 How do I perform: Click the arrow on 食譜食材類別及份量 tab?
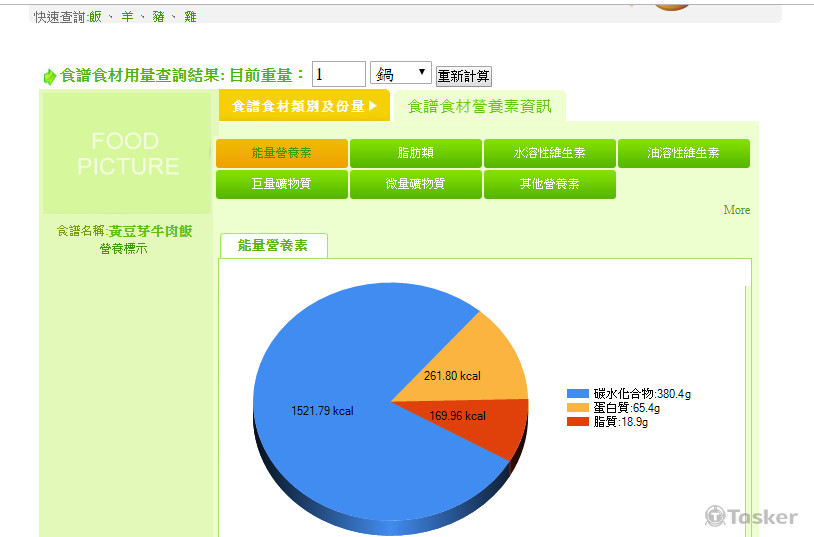[x=372, y=106]
